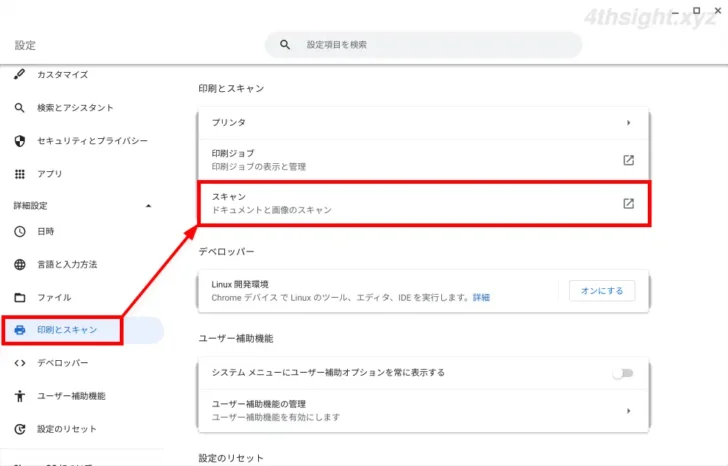The width and height of the screenshot is (728, 466).
Task: Click the search icon in settings search bar
Action: tap(285, 45)
